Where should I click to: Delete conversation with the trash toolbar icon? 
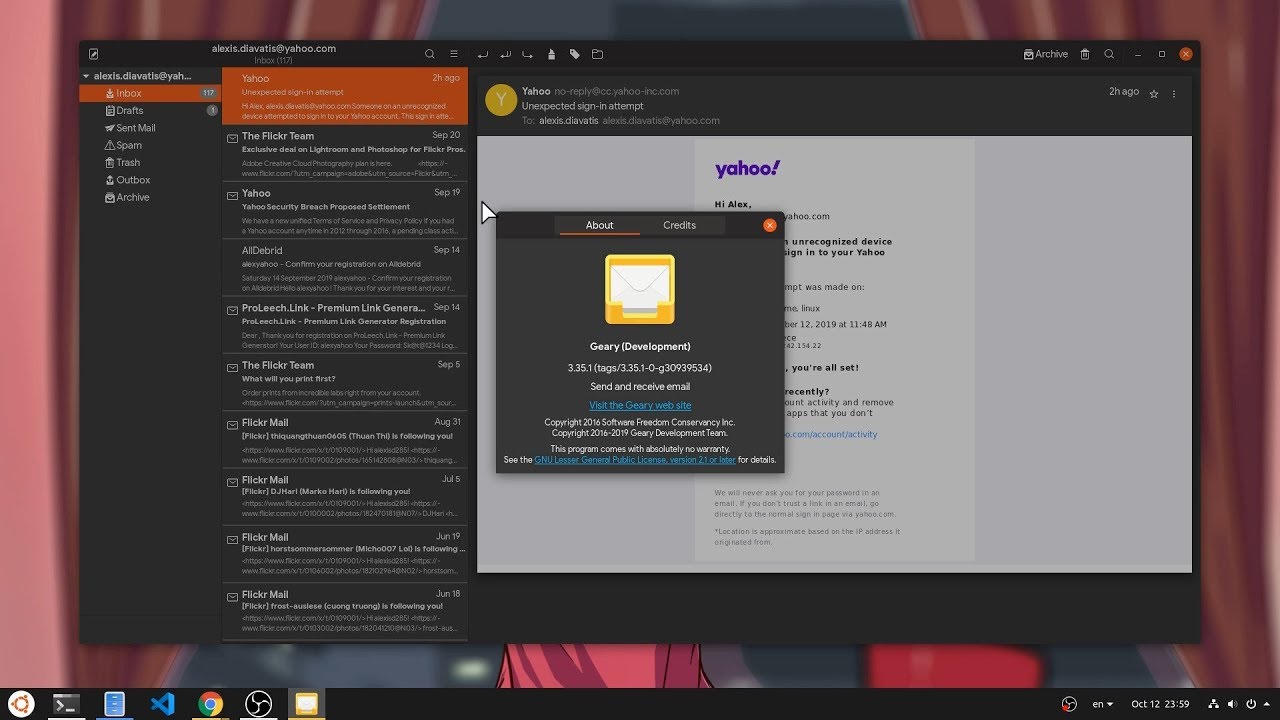coord(1085,54)
